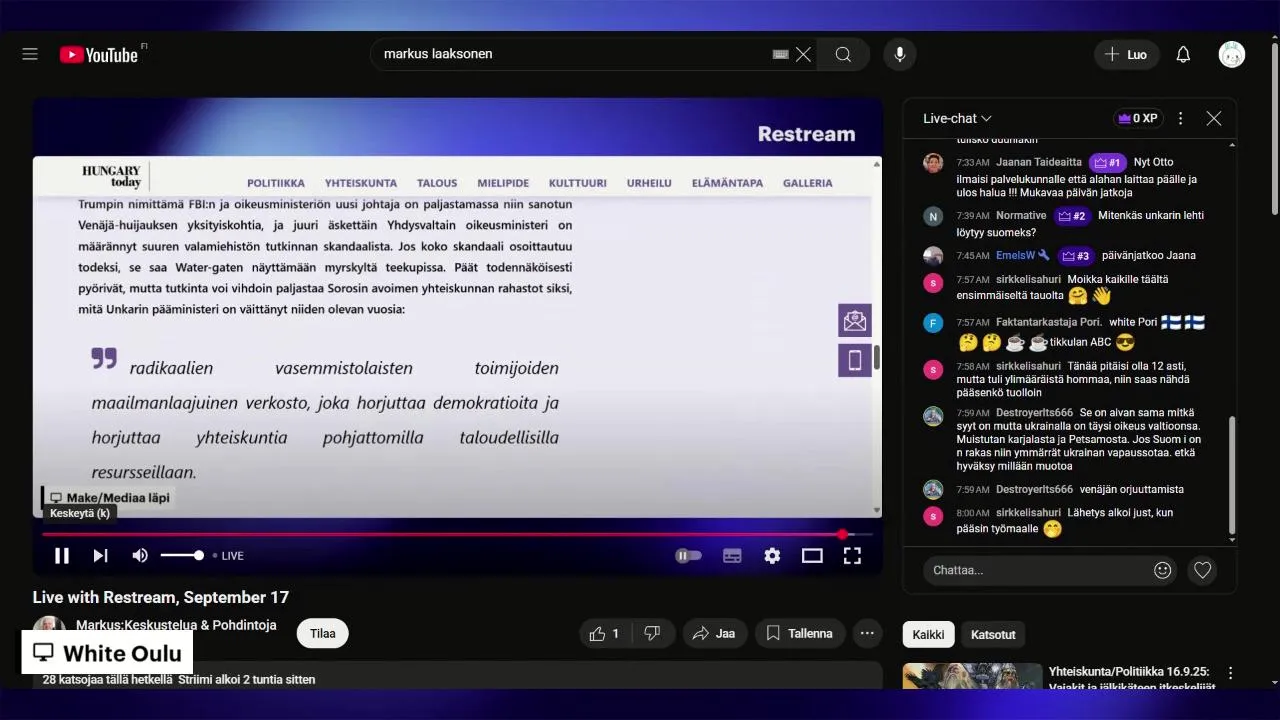1280x720 pixels.
Task: Click the Hungary today logo
Action: click(112, 176)
